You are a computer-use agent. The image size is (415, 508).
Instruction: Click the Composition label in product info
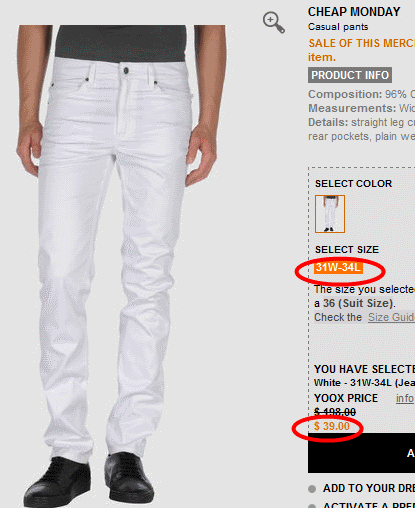tap(345, 94)
